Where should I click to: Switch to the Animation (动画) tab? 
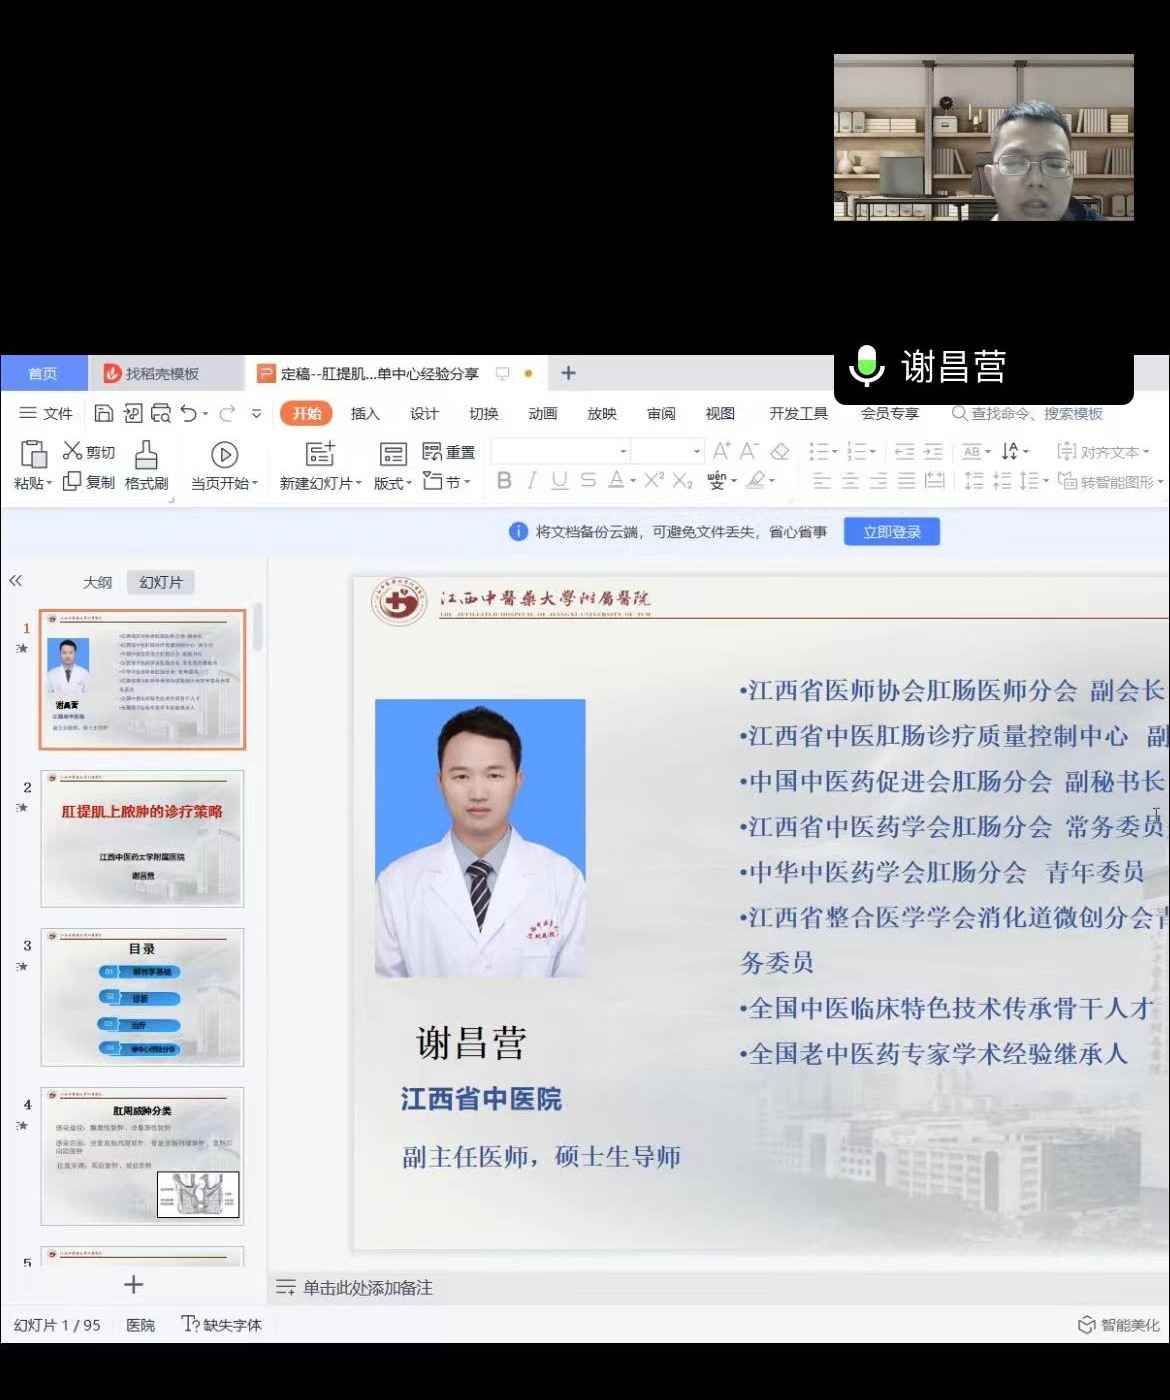[542, 414]
